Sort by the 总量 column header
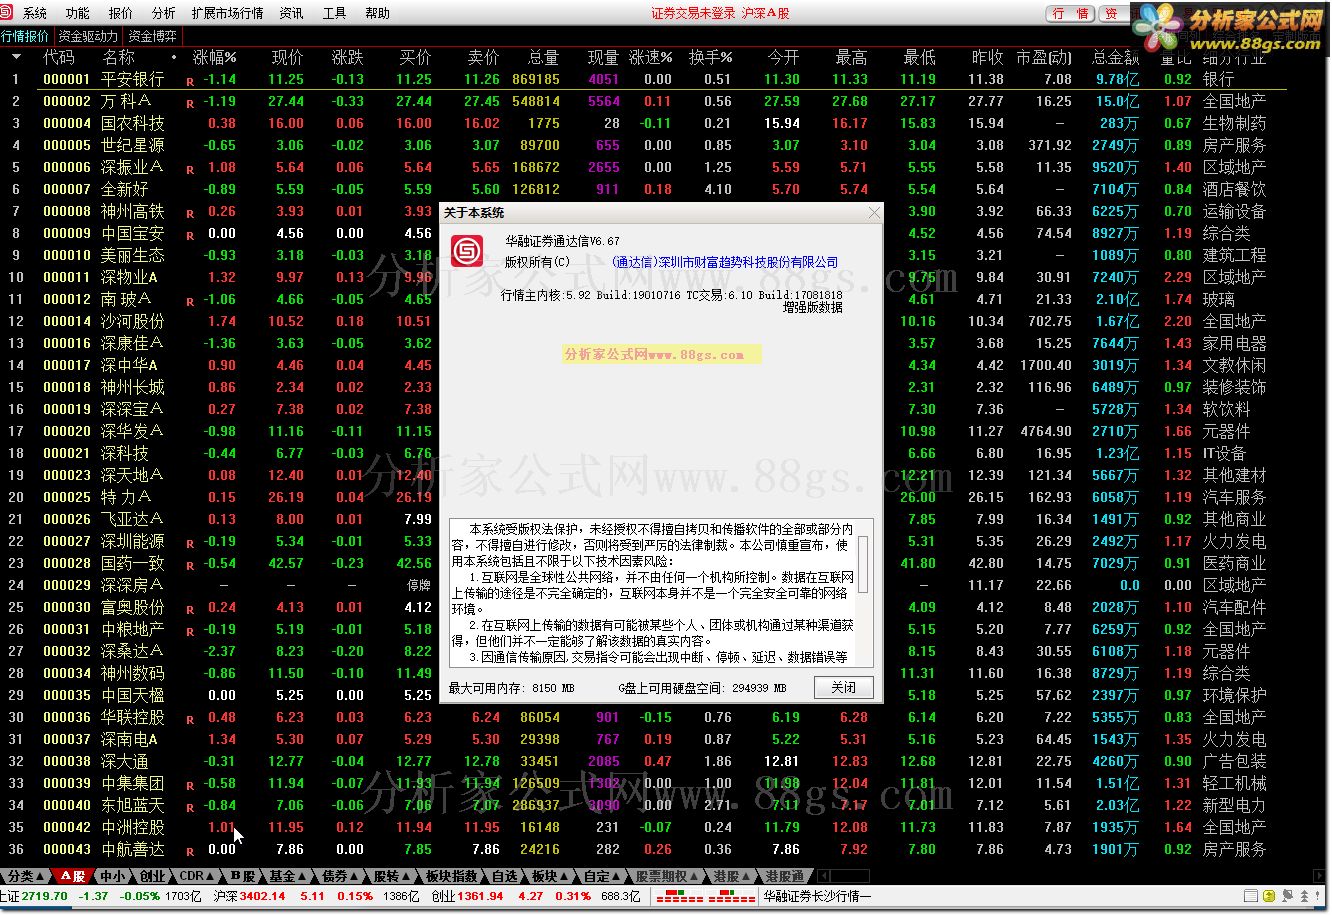The width and height of the screenshot is (1332, 915). point(543,57)
